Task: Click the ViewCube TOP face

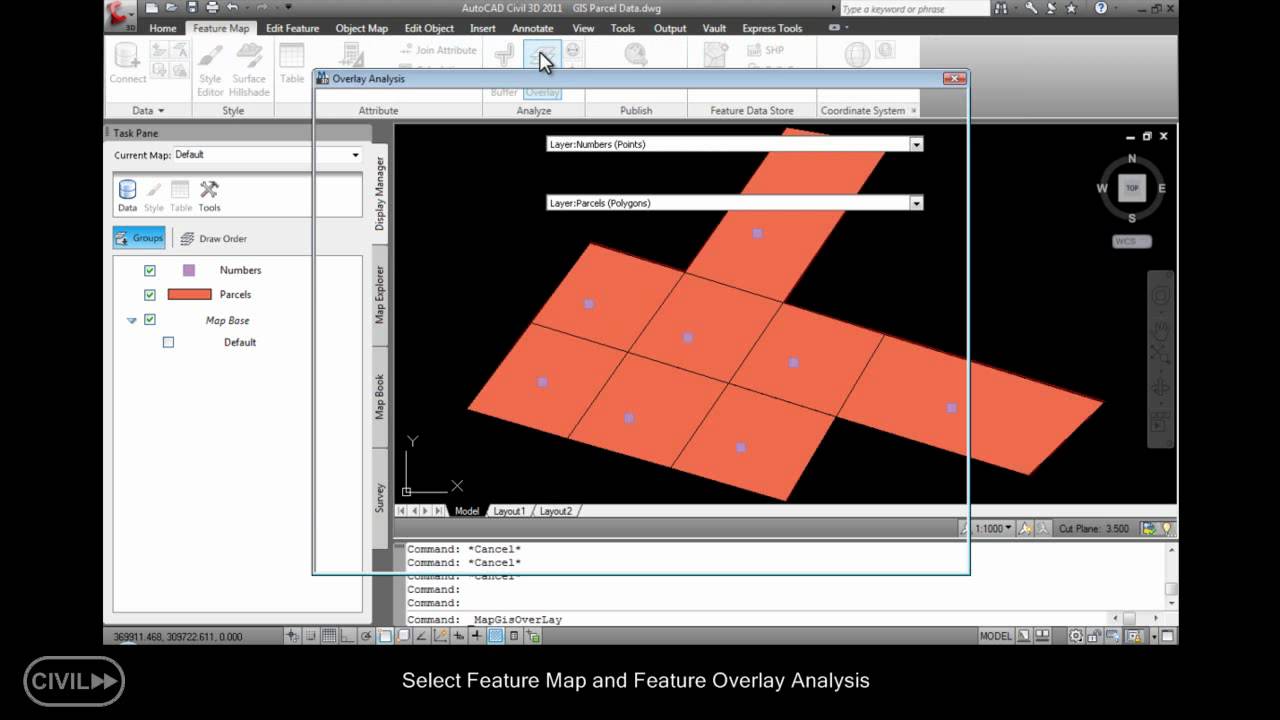Action: [1132, 188]
